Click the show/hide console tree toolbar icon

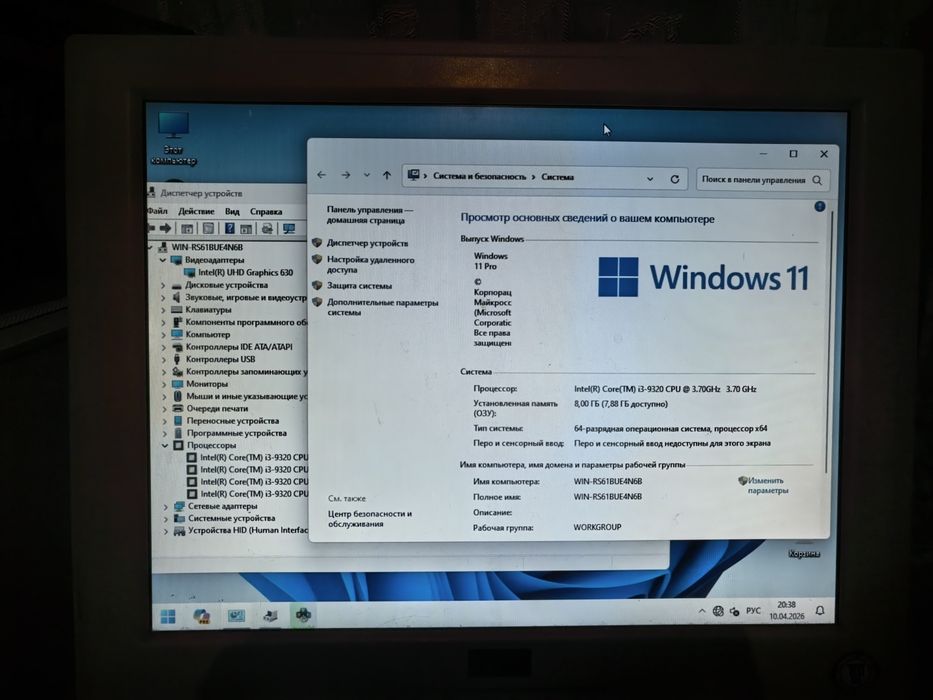pos(187,229)
